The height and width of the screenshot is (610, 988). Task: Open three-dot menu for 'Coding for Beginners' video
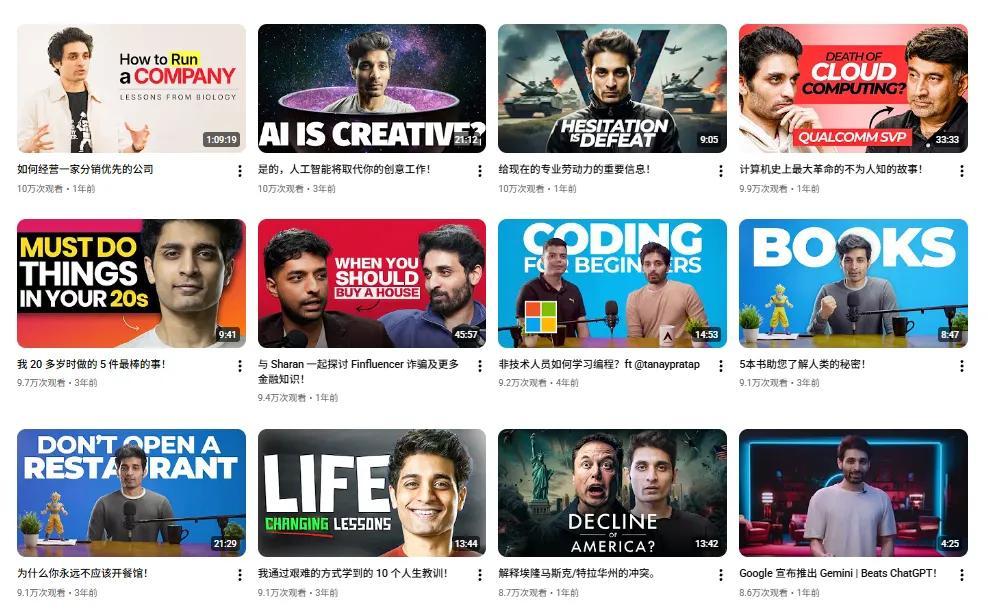pos(721,366)
